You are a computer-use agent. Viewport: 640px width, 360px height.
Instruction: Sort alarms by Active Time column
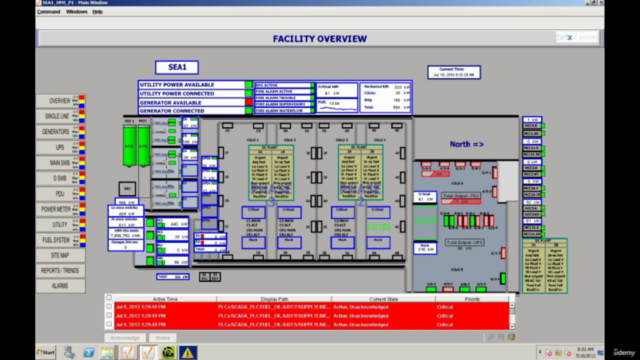point(165,299)
